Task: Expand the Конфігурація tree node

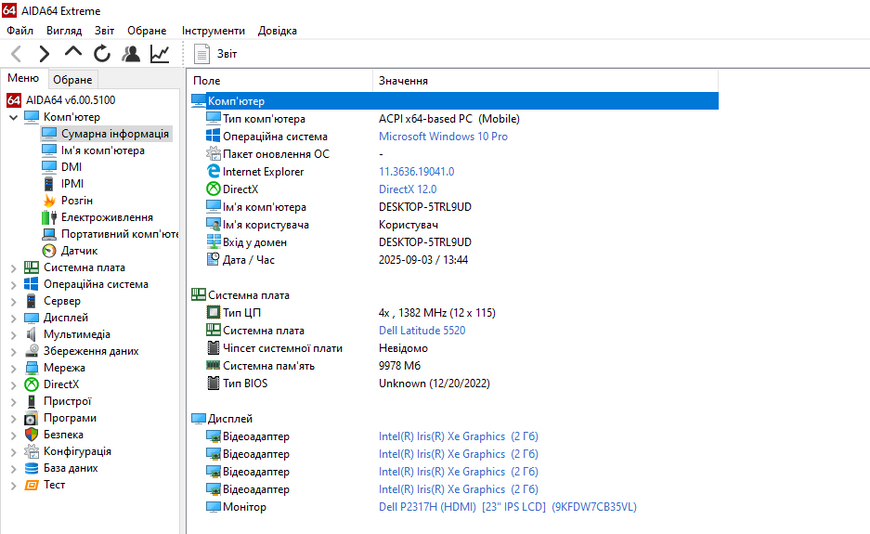Action: pyautogui.click(x=13, y=452)
